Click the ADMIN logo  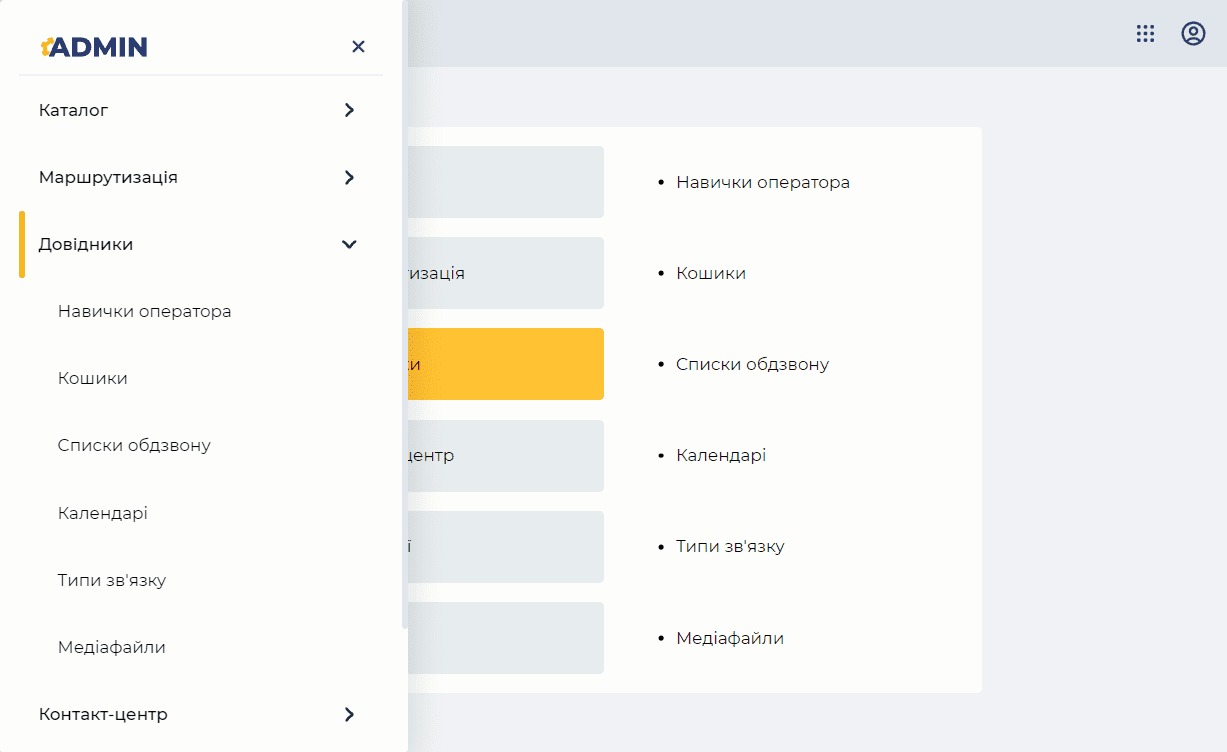tap(94, 46)
